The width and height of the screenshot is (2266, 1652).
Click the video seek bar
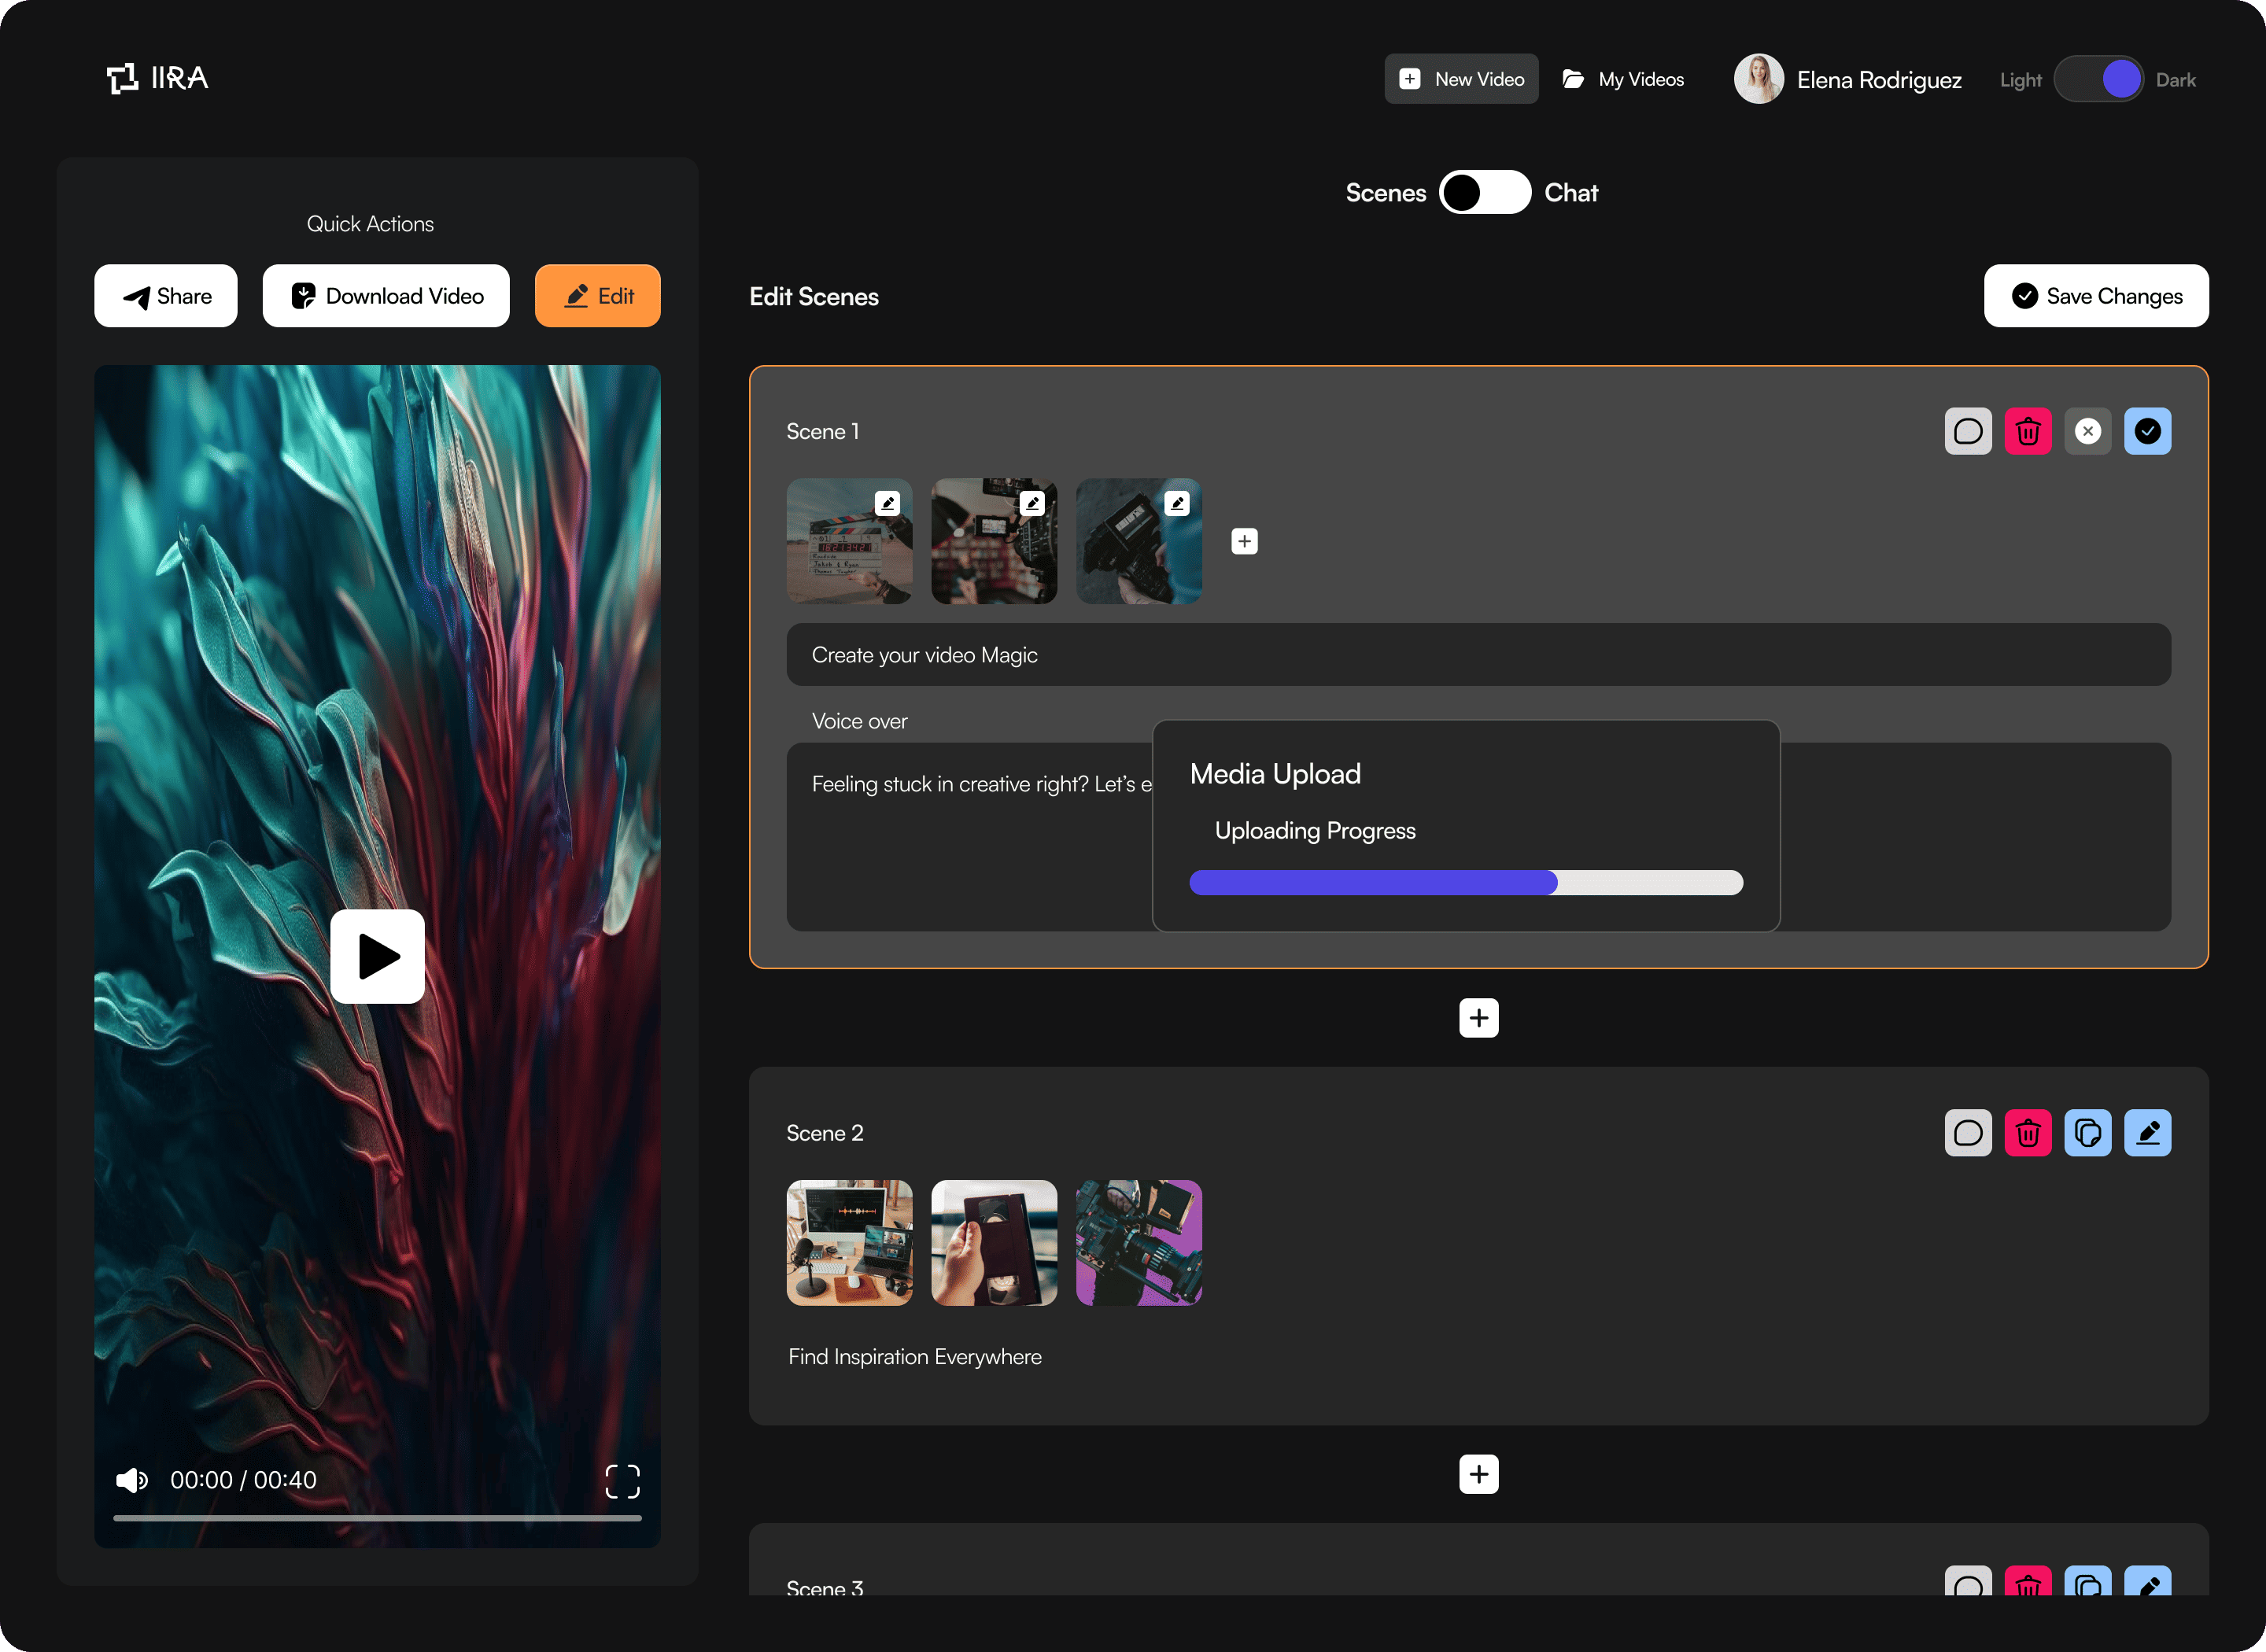pos(378,1518)
